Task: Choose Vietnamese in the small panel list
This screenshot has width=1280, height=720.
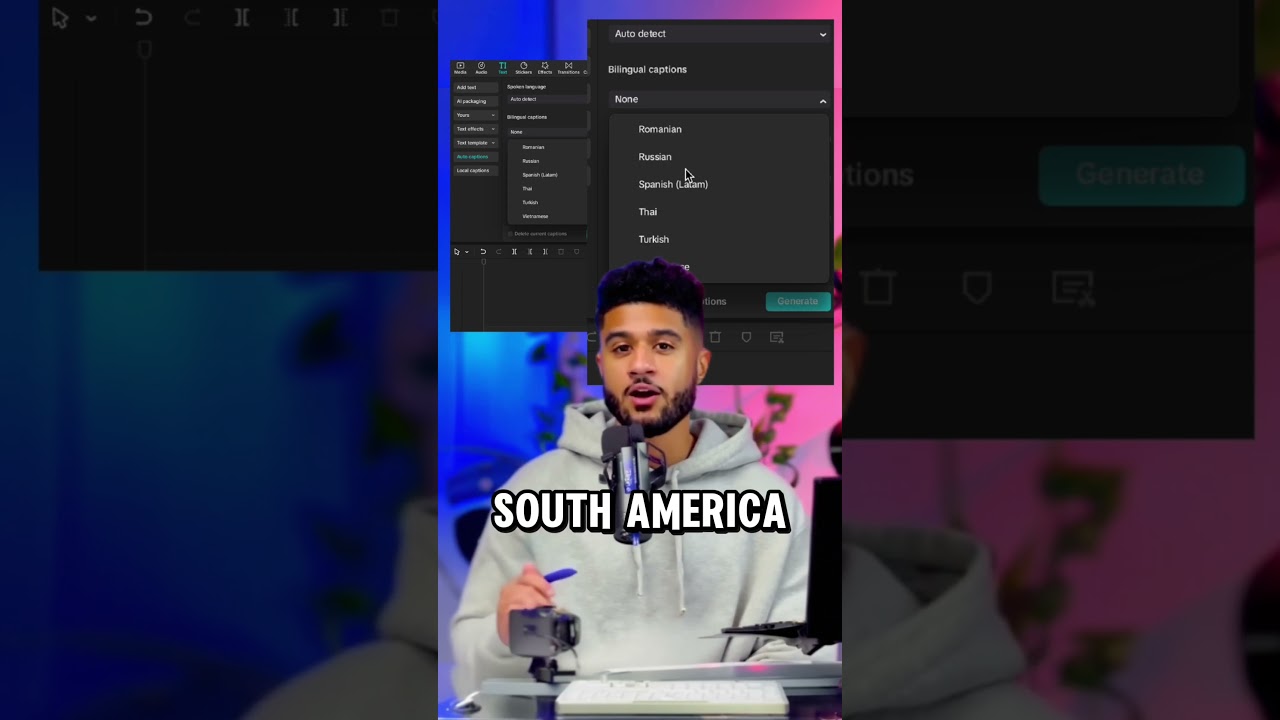Action: click(x=535, y=216)
